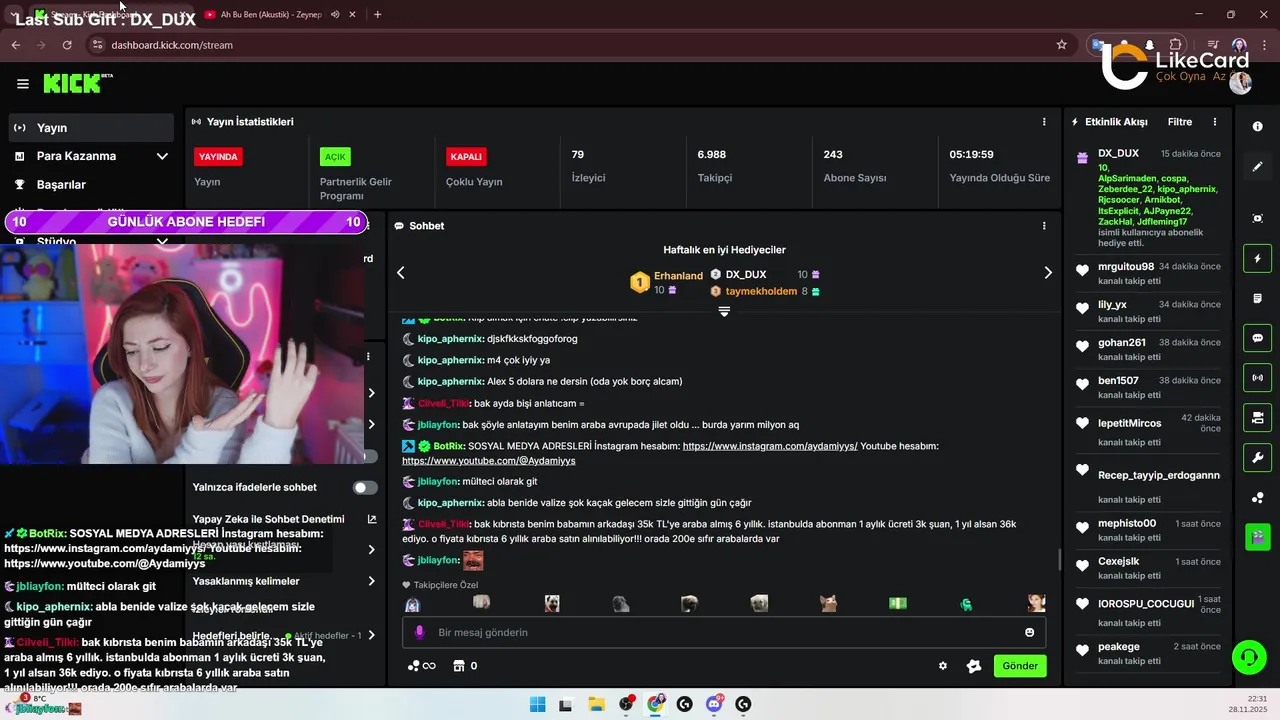Click the message input field
The height and width of the screenshot is (720, 1280).
tap(724, 632)
